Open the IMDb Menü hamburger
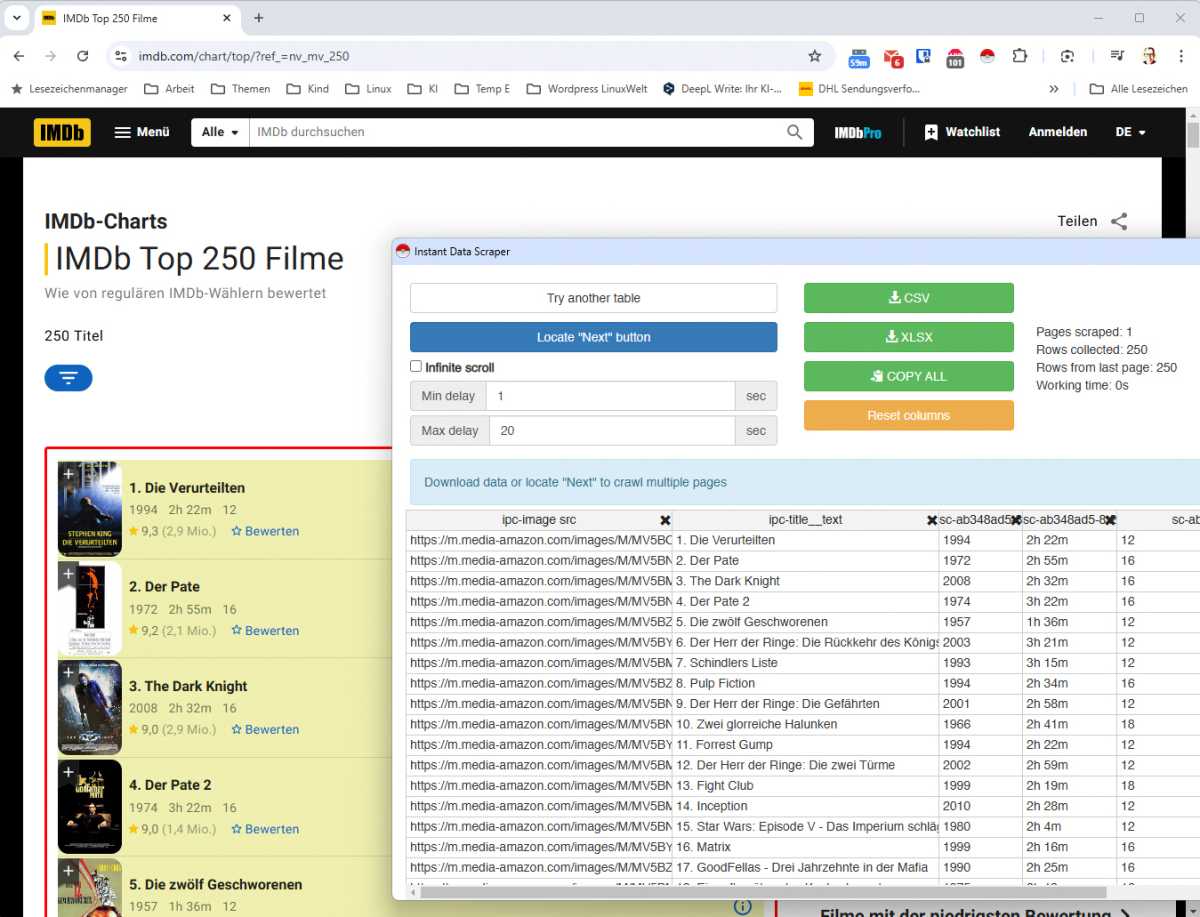The width and height of the screenshot is (1200, 917). [x=142, y=132]
